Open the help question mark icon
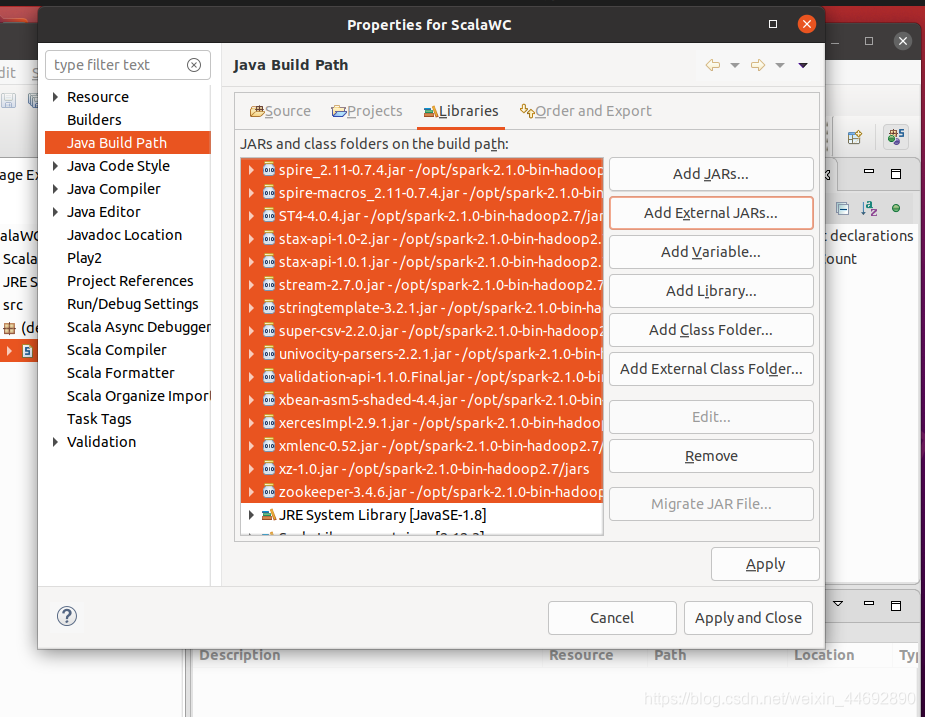925x717 pixels. [x=67, y=616]
